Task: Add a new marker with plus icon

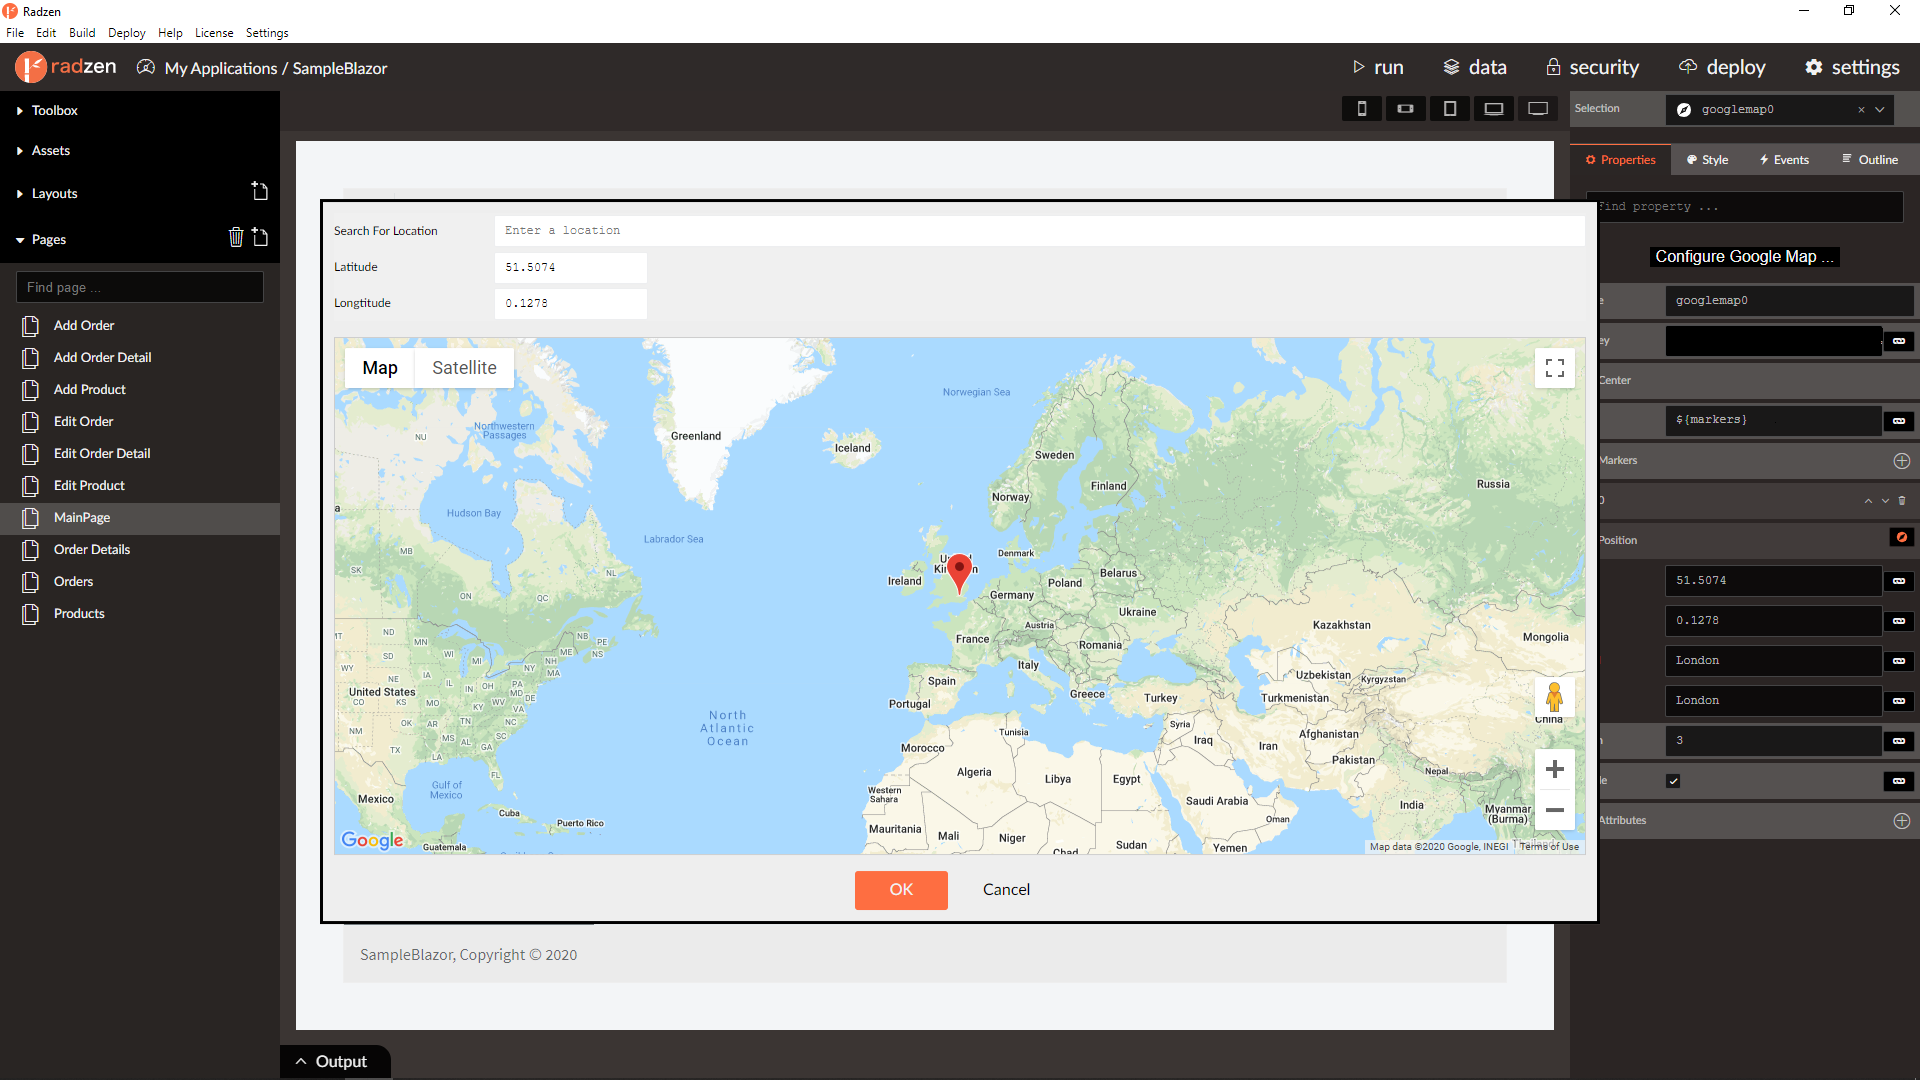Action: [1902, 461]
